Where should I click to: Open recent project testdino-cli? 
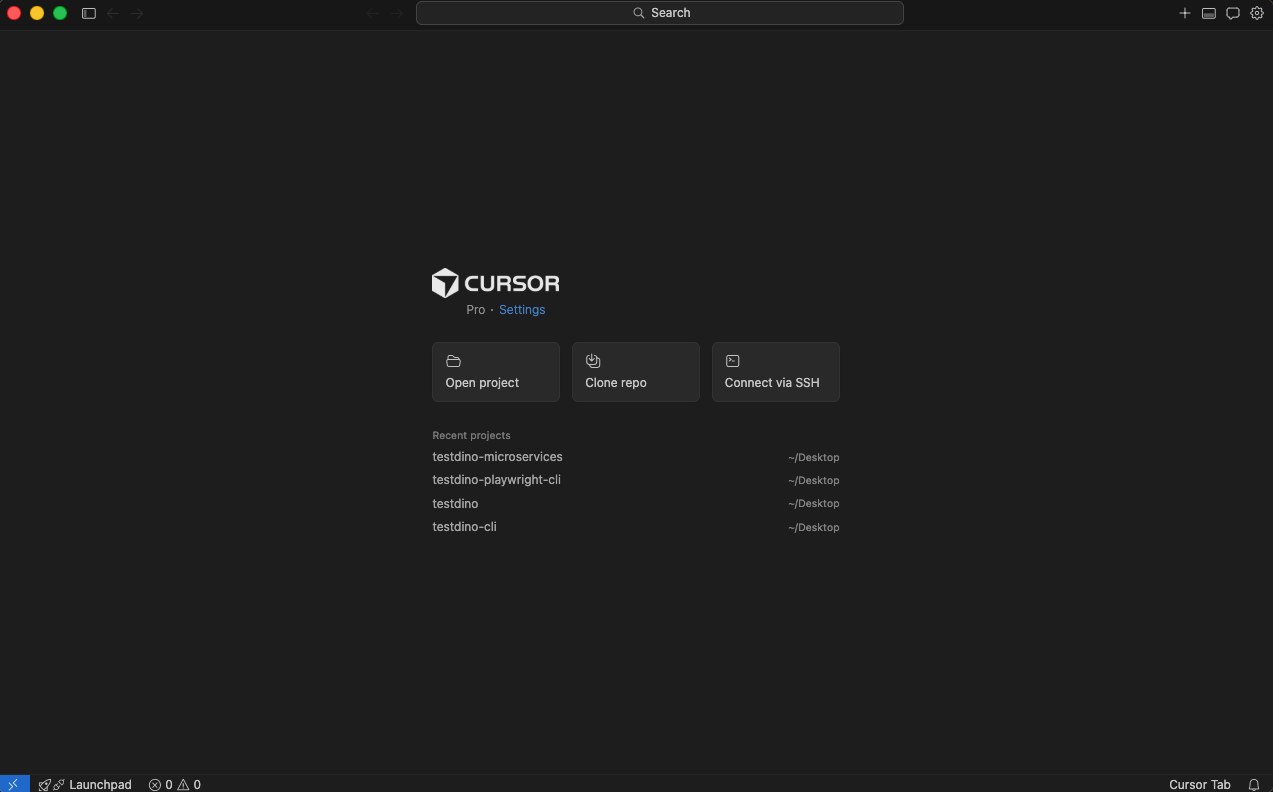[x=464, y=527]
